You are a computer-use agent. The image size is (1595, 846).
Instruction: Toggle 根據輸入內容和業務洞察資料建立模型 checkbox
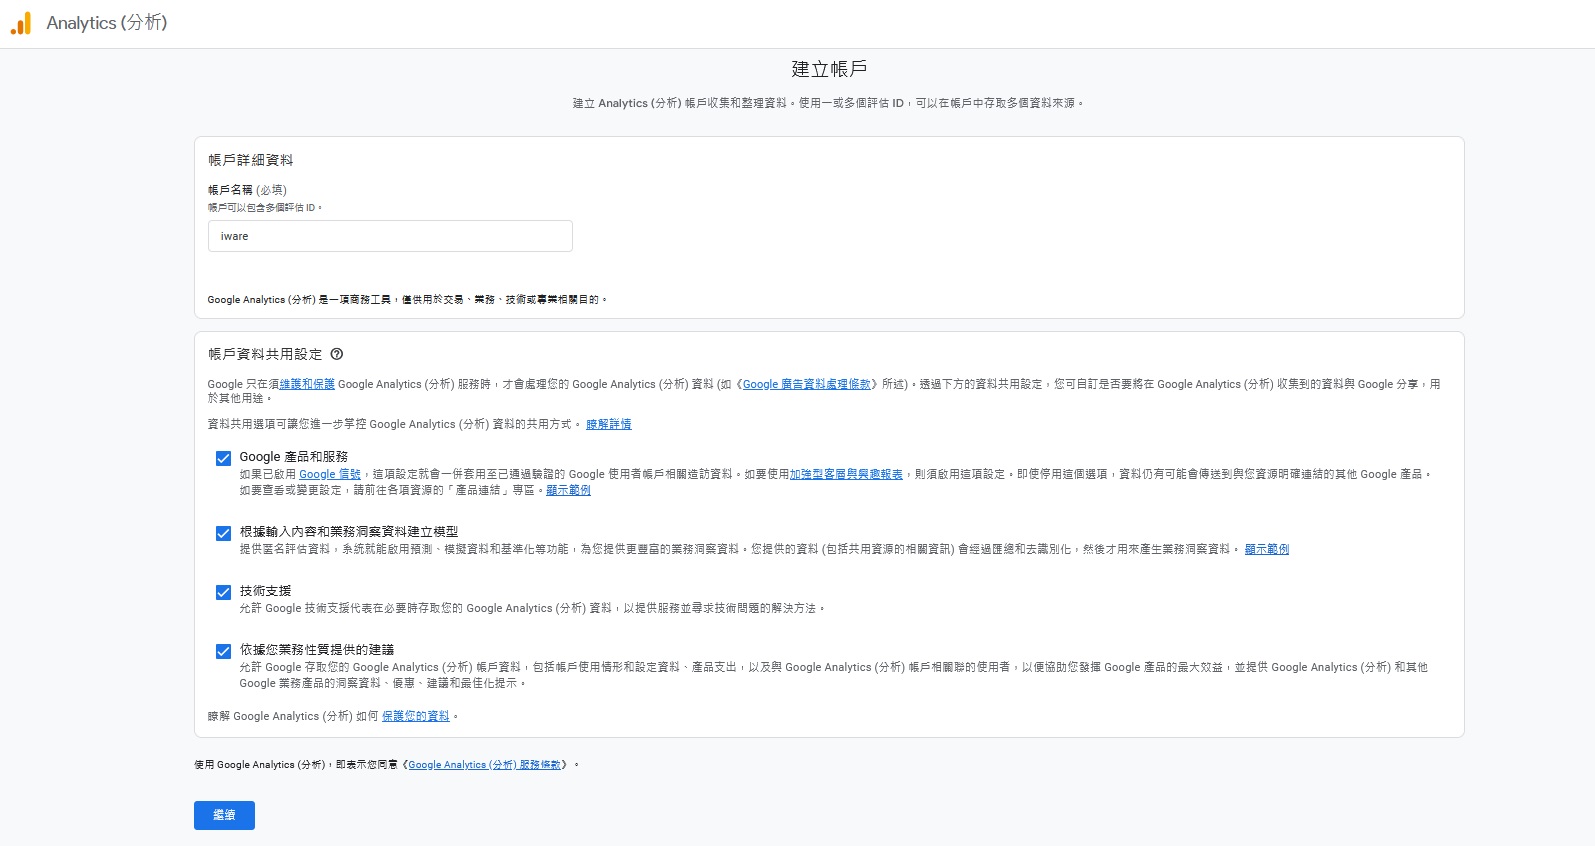(224, 534)
